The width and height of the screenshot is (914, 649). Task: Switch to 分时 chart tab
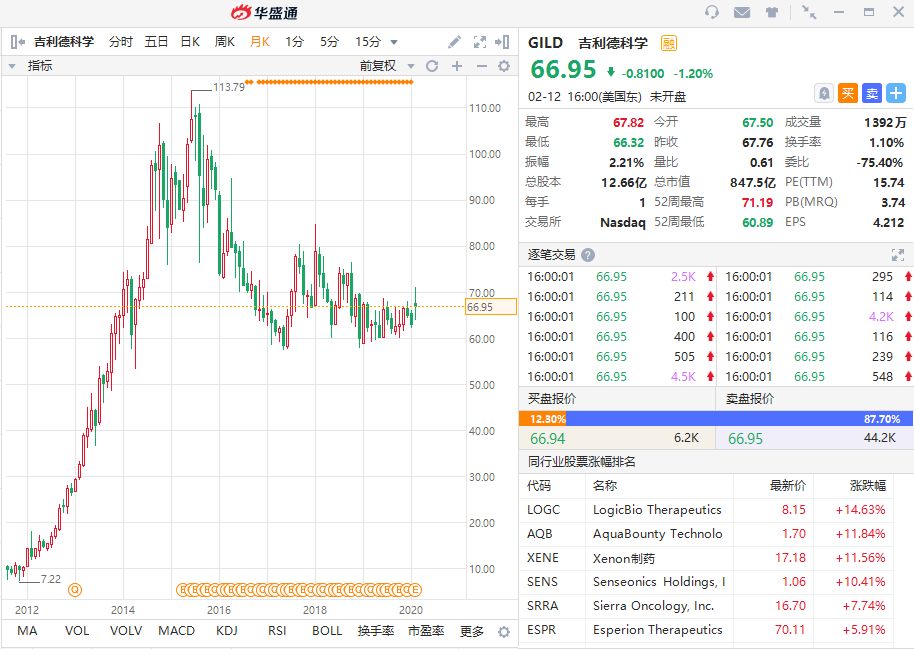(x=121, y=42)
